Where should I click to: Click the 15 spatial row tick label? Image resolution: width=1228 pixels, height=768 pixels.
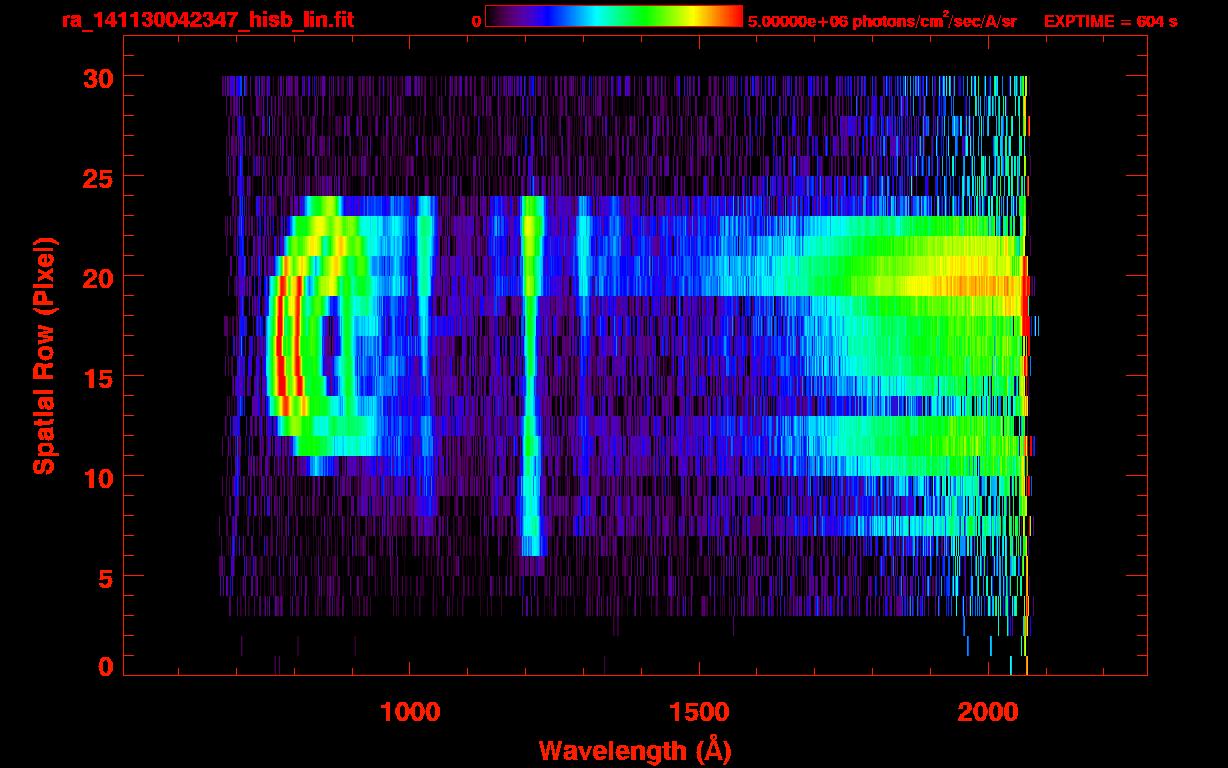pyautogui.click(x=98, y=377)
